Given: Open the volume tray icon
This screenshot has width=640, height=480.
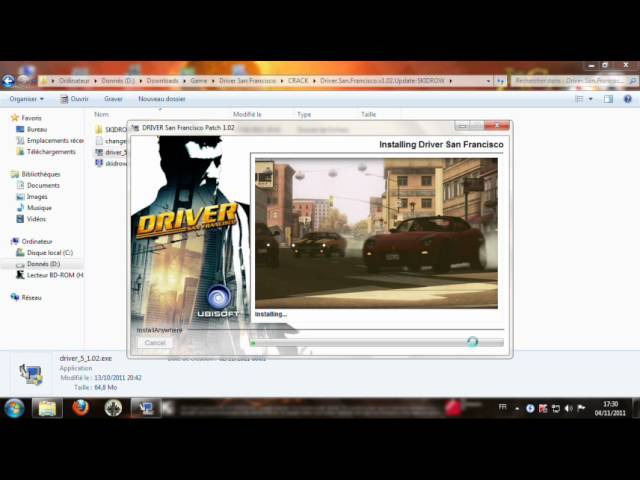Looking at the screenshot, I should [568, 408].
